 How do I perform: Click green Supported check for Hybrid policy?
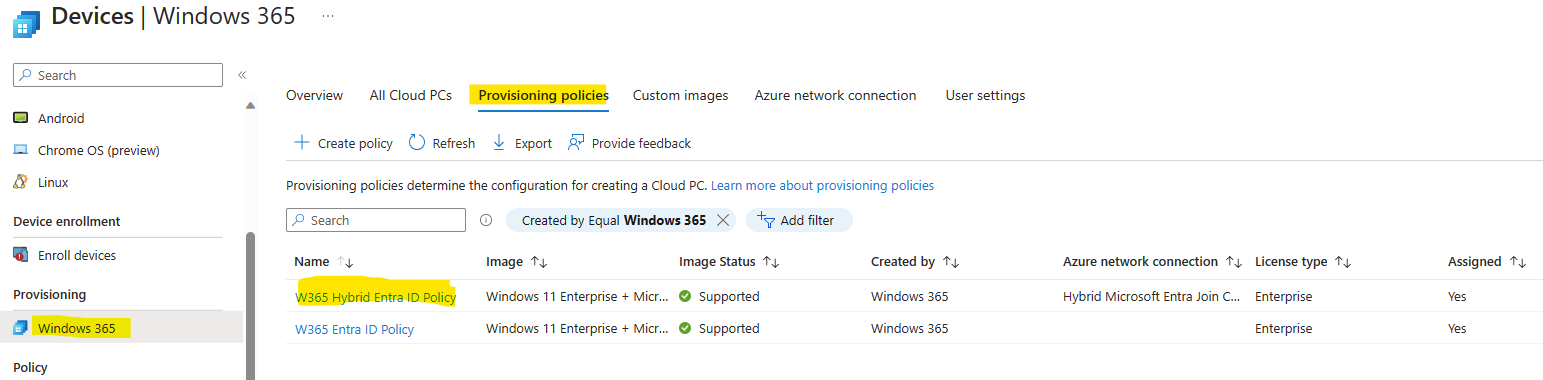pos(685,296)
